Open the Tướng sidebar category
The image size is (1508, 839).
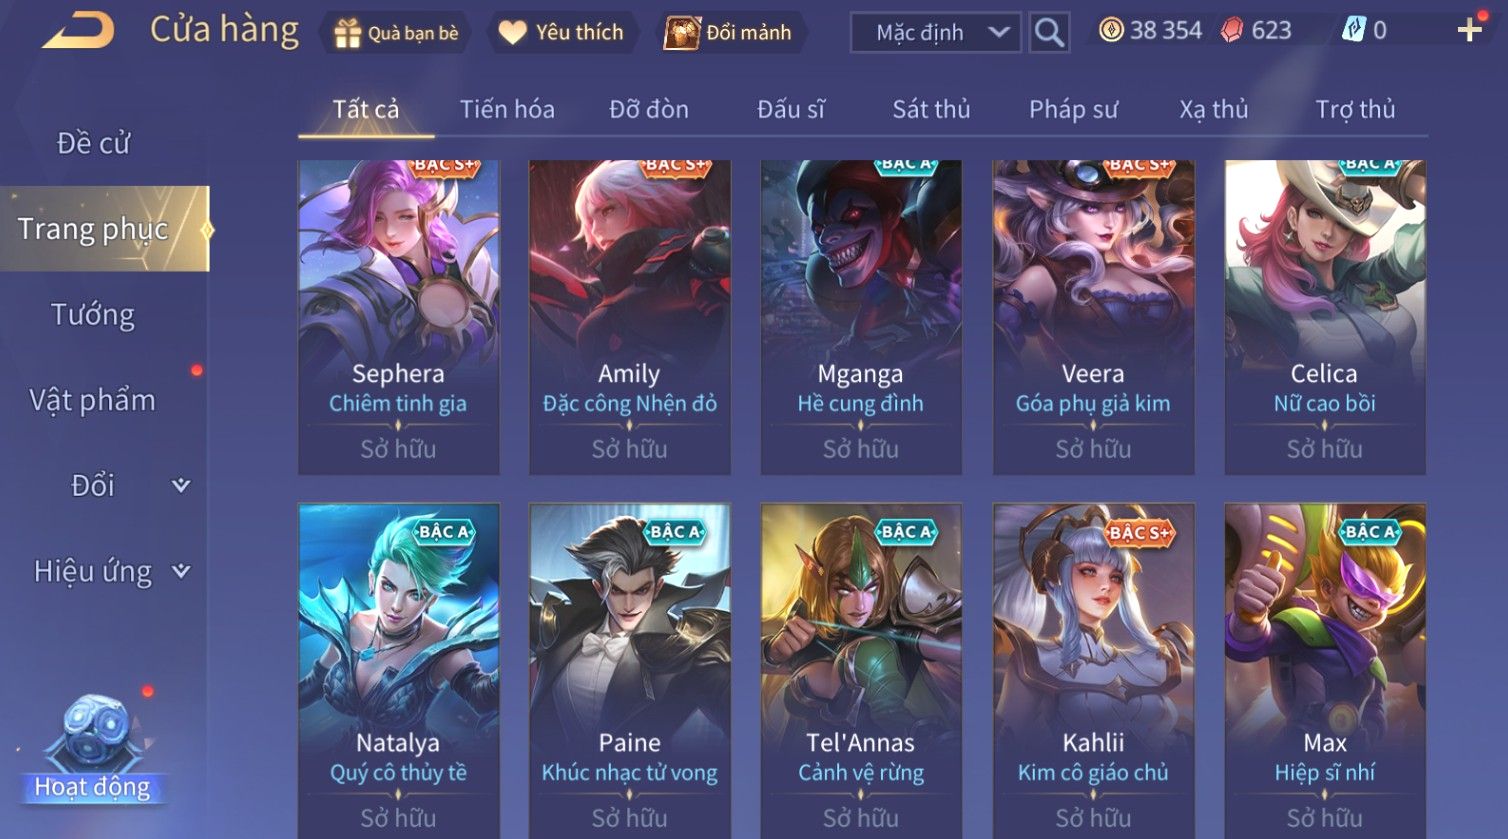[93, 315]
